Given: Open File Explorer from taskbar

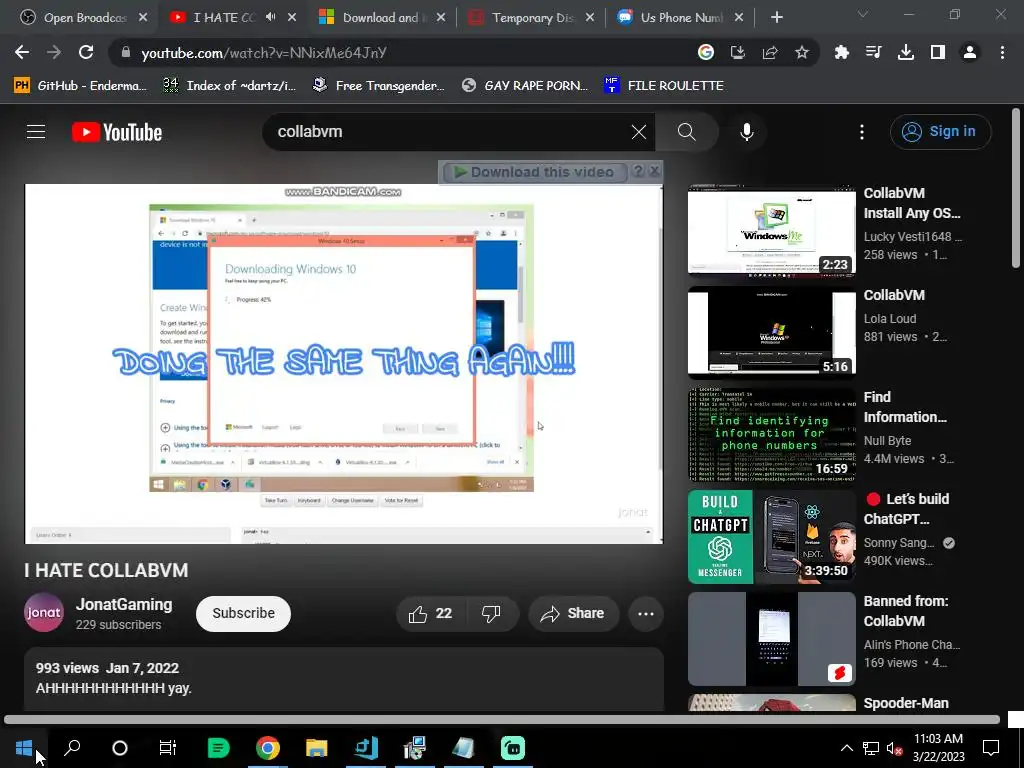Looking at the screenshot, I should 316,748.
